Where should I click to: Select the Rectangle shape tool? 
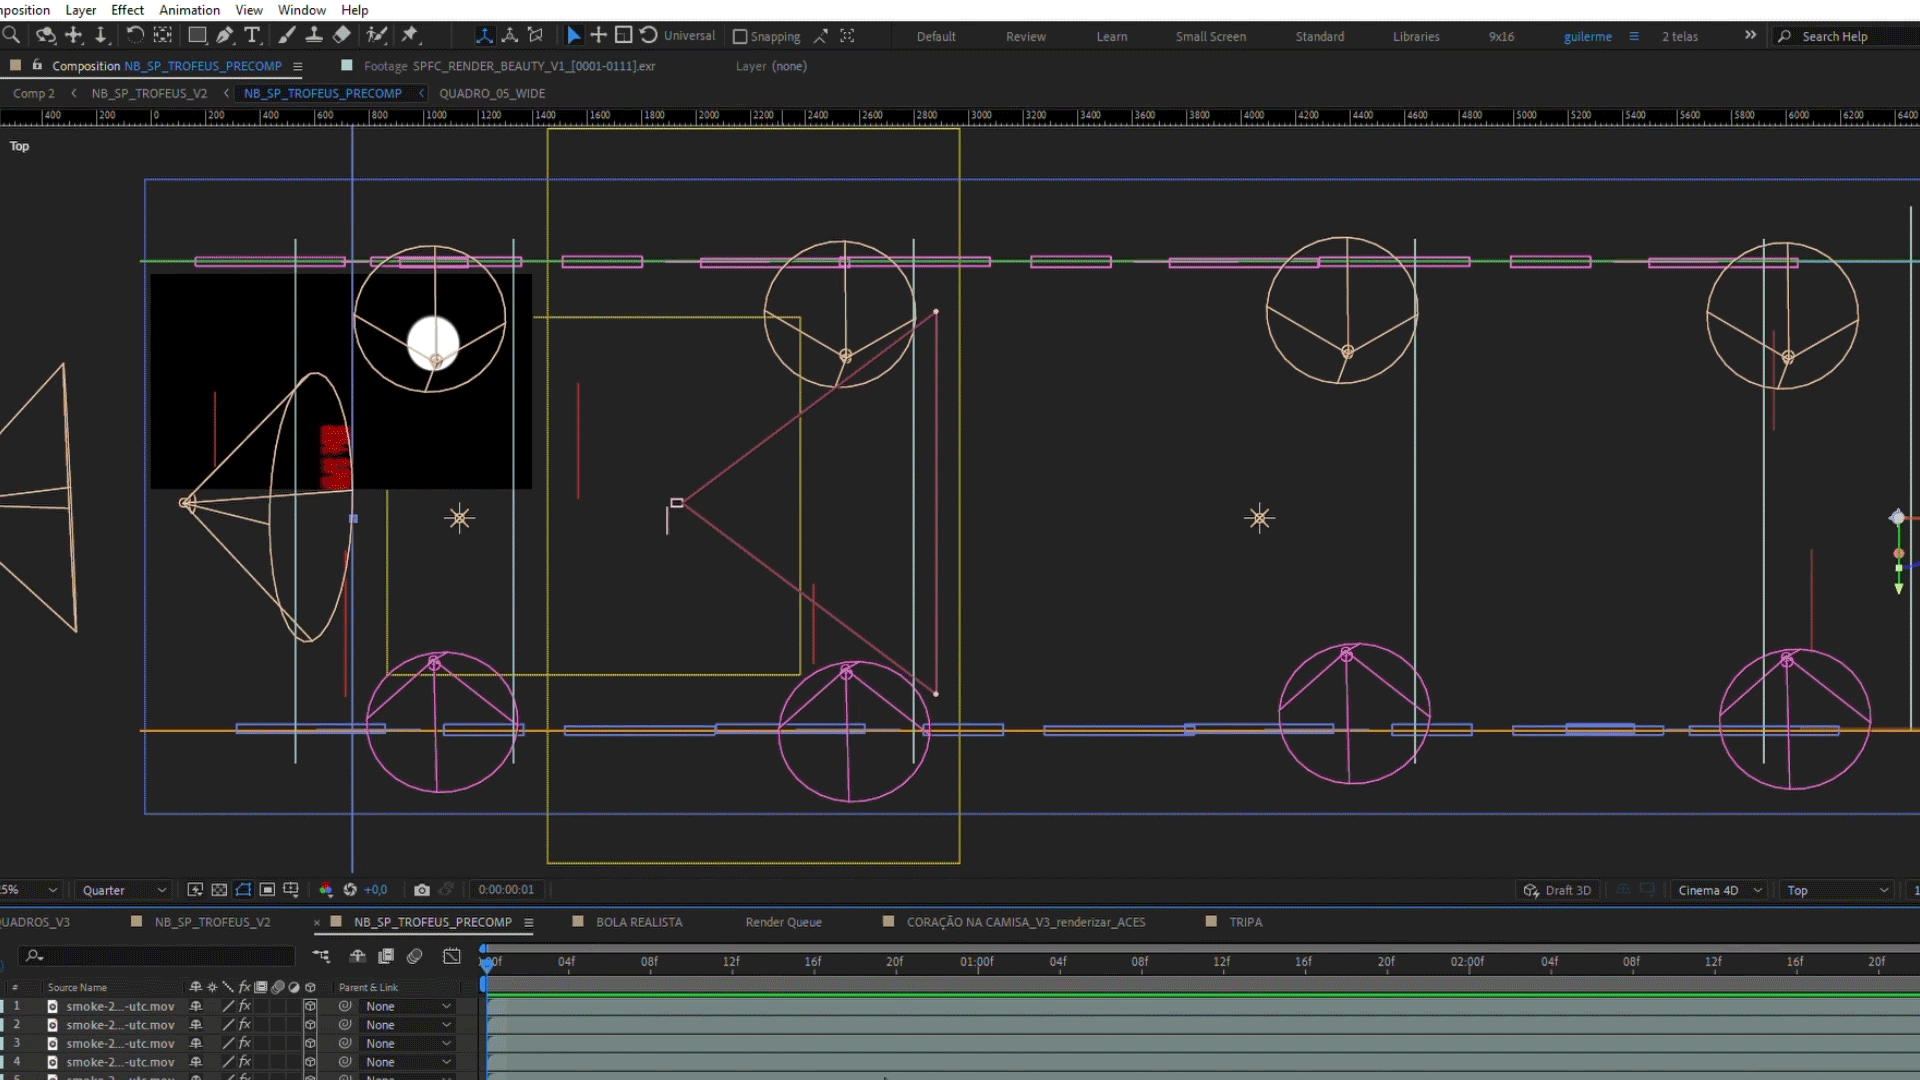pyautogui.click(x=197, y=35)
